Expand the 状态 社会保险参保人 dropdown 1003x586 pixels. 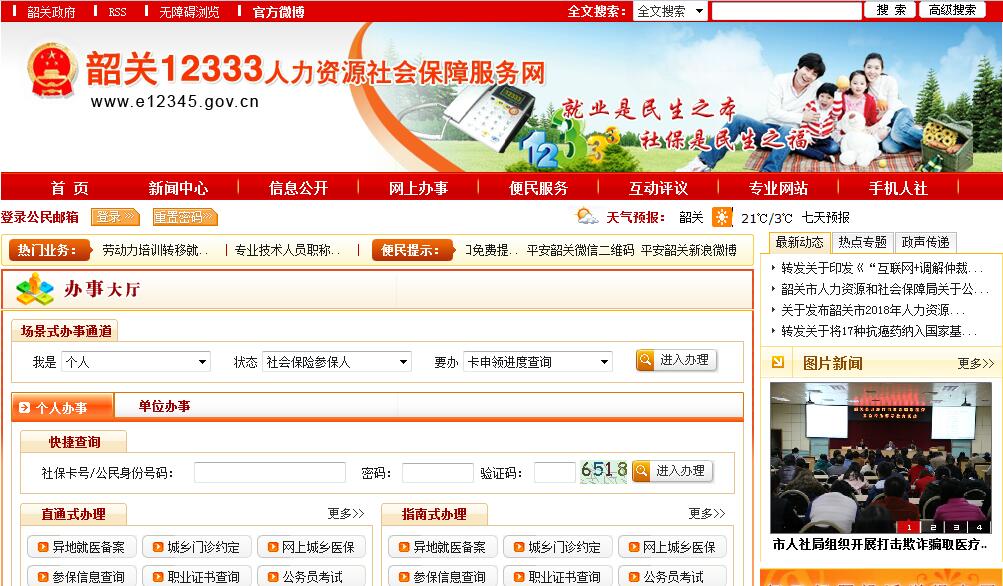[336, 362]
